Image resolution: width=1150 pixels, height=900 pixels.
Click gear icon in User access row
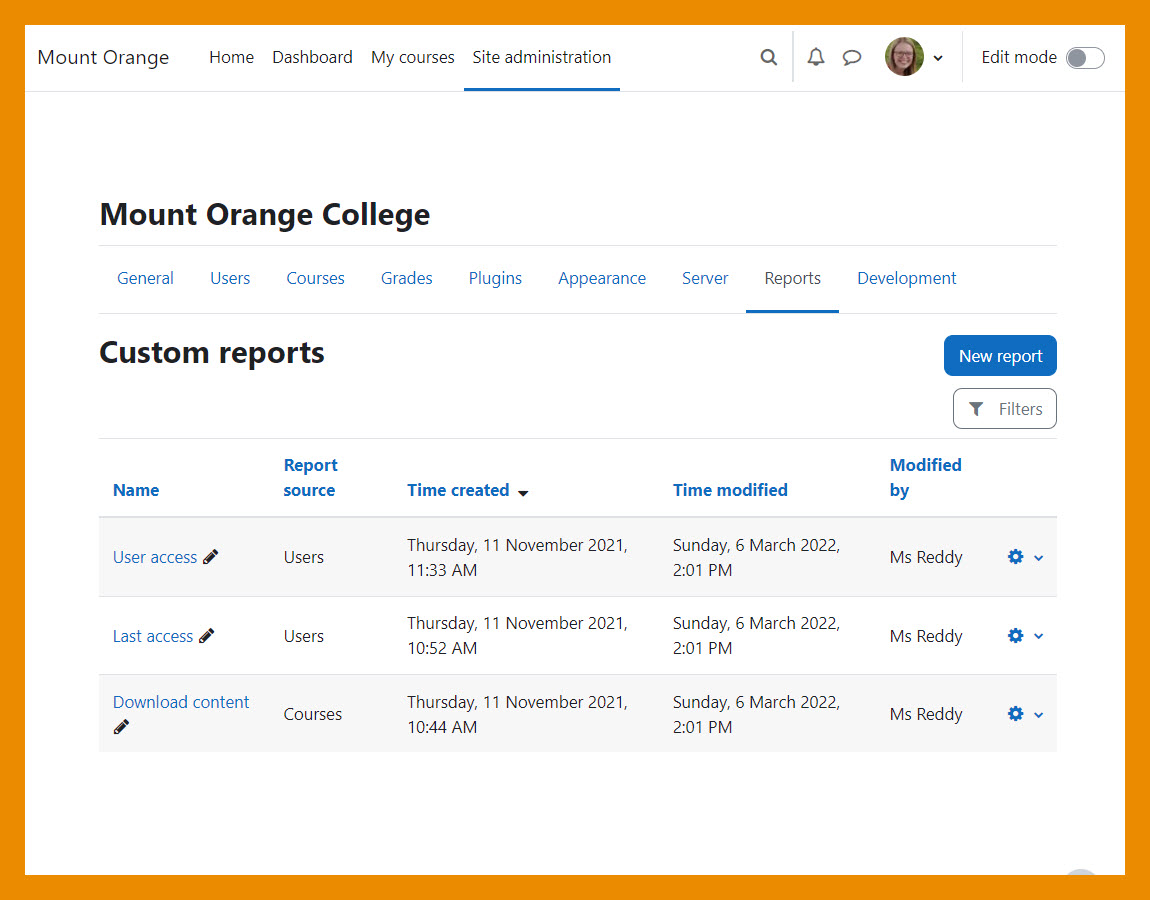tap(1015, 557)
